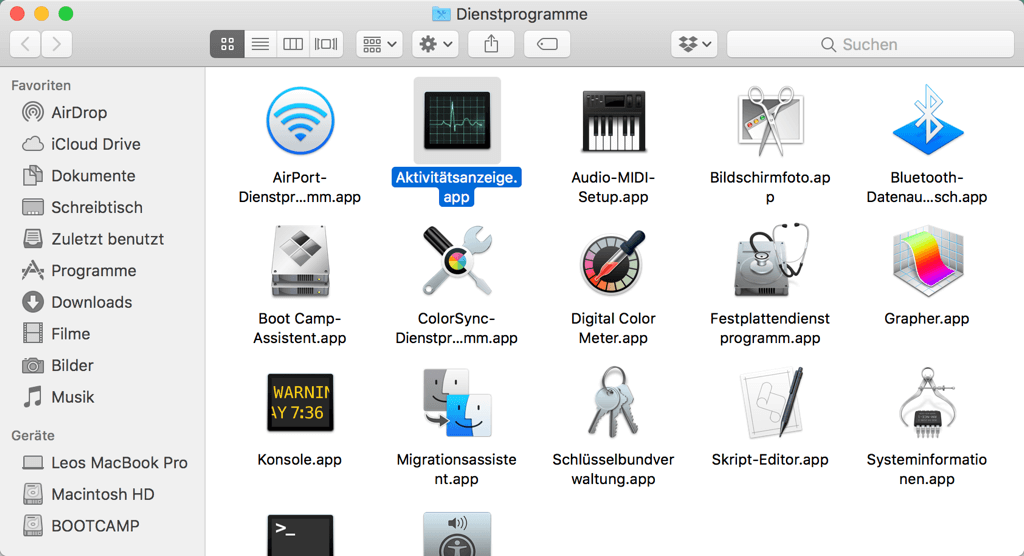Viewport: 1024px width, 556px height.
Task: Click the Grapher.app file name
Action: [927, 319]
